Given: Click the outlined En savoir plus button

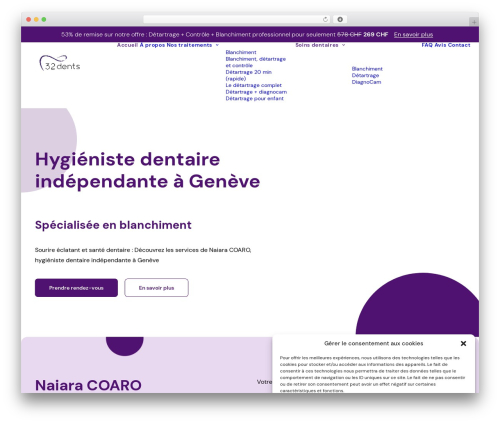Looking at the screenshot, I should point(156,288).
